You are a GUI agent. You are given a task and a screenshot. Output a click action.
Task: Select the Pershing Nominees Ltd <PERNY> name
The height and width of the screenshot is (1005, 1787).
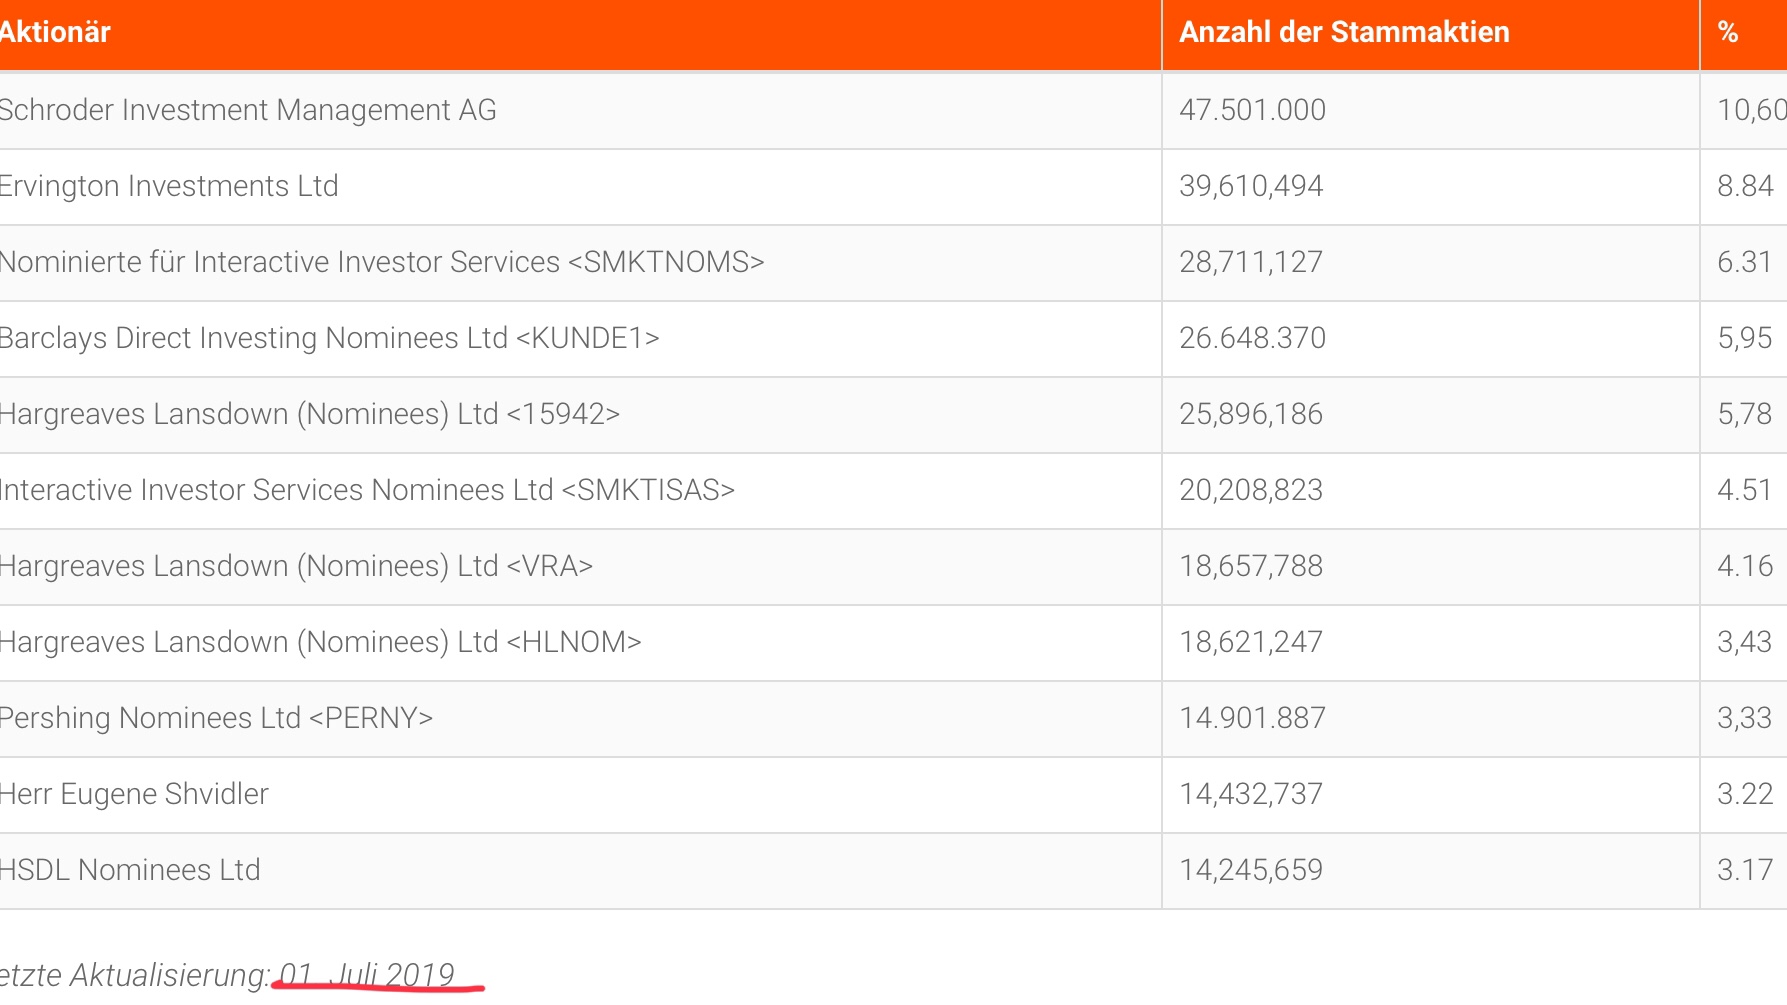215,718
